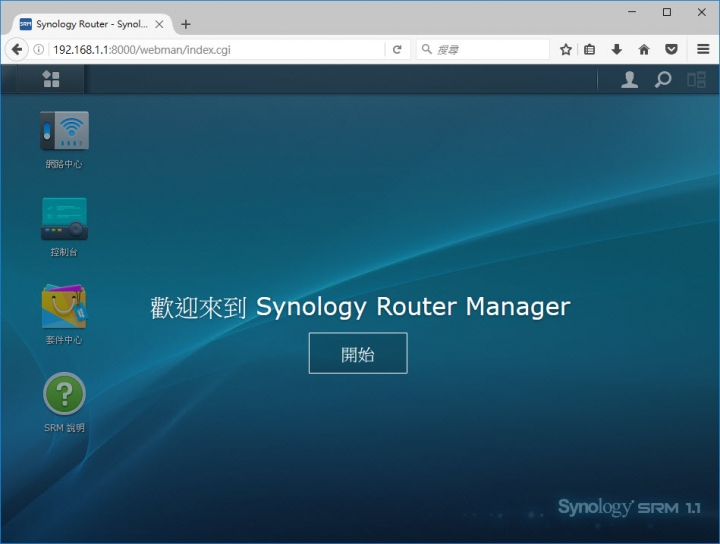This screenshot has width=720, height=544.
Task: Open the SRM main menu grid icon
Action: tap(51, 79)
